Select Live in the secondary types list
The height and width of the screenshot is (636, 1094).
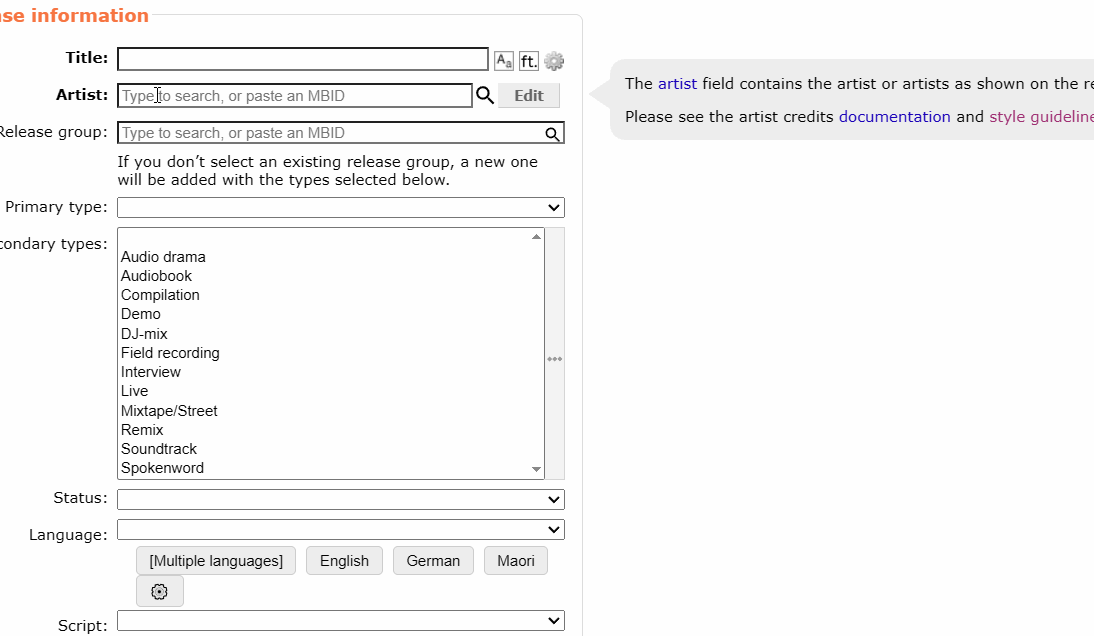(134, 391)
